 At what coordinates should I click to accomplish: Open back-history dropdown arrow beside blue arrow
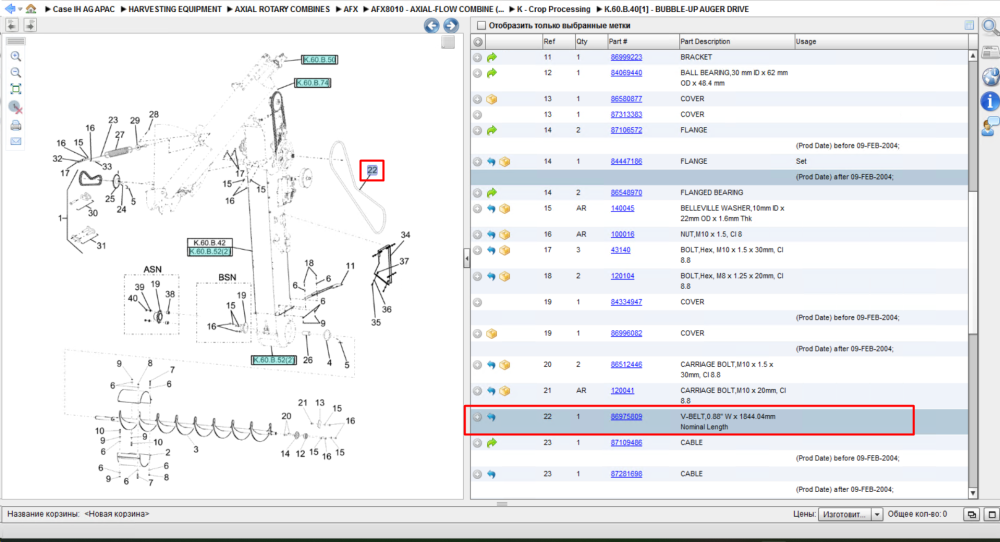point(20,9)
